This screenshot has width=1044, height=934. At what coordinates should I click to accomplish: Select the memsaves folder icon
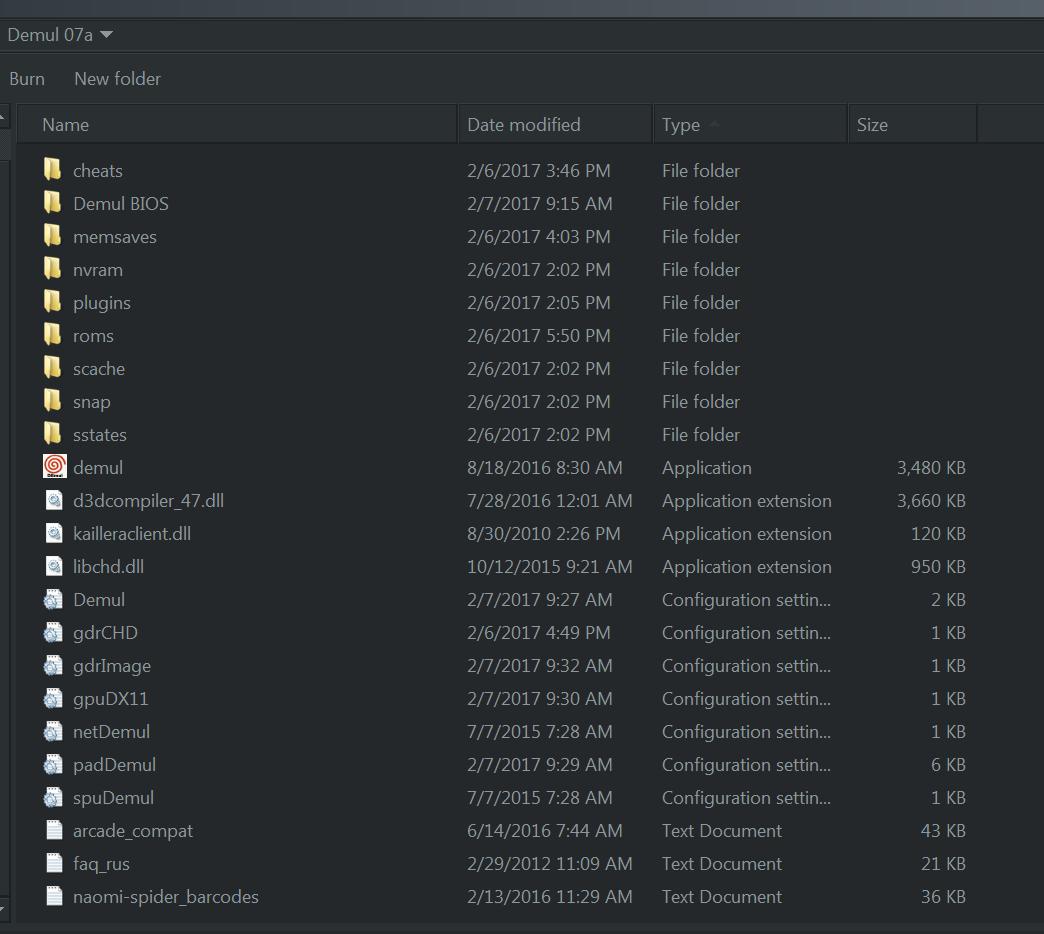pos(53,236)
